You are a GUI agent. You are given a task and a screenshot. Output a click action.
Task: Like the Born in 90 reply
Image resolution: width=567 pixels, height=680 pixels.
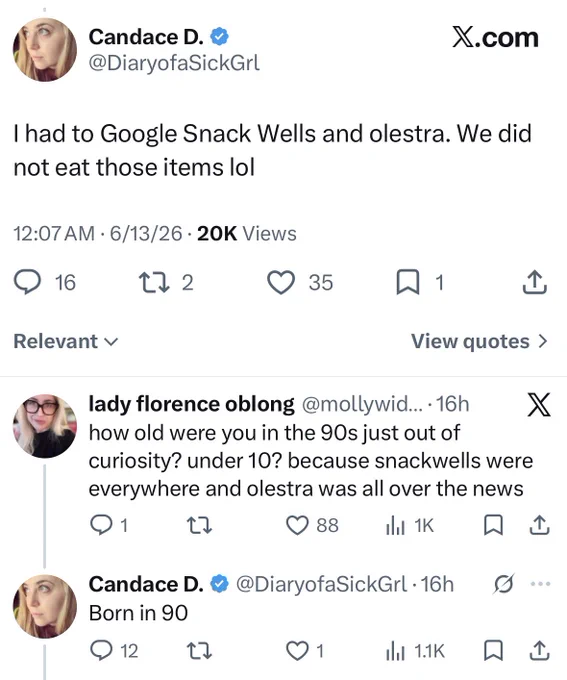pyautogui.click(x=297, y=651)
